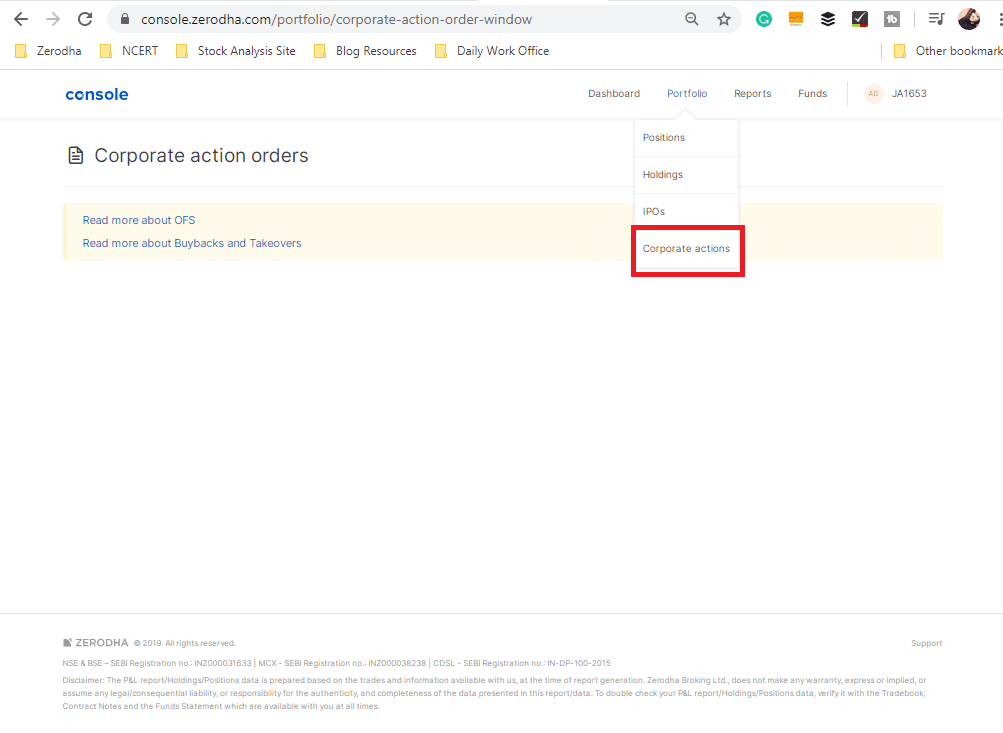Viewport: 1003px width, 733px height.
Task: Click the padlock icon in address bar
Action: coord(125,19)
